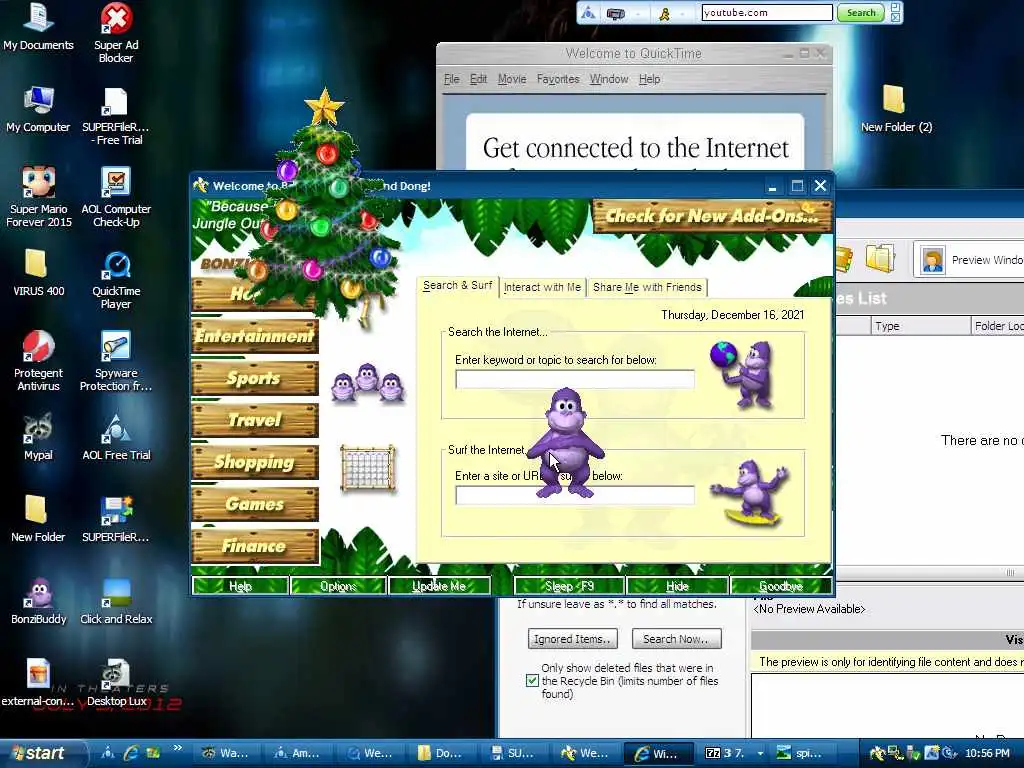Focus the youtube.com toolbar search field
The height and width of the screenshot is (768, 1024).
click(x=767, y=12)
